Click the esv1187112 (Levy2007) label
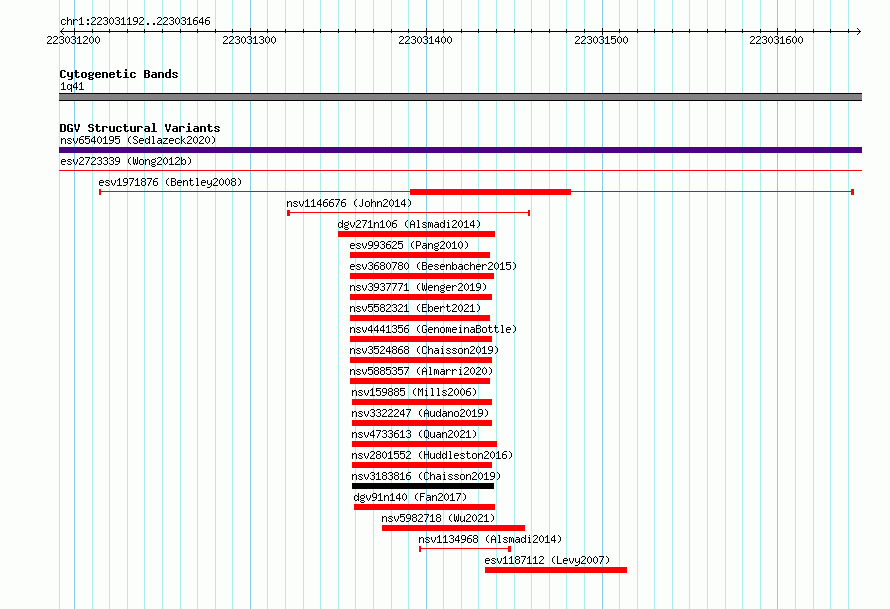The height and width of the screenshot is (609, 890). (x=547, y=560)
